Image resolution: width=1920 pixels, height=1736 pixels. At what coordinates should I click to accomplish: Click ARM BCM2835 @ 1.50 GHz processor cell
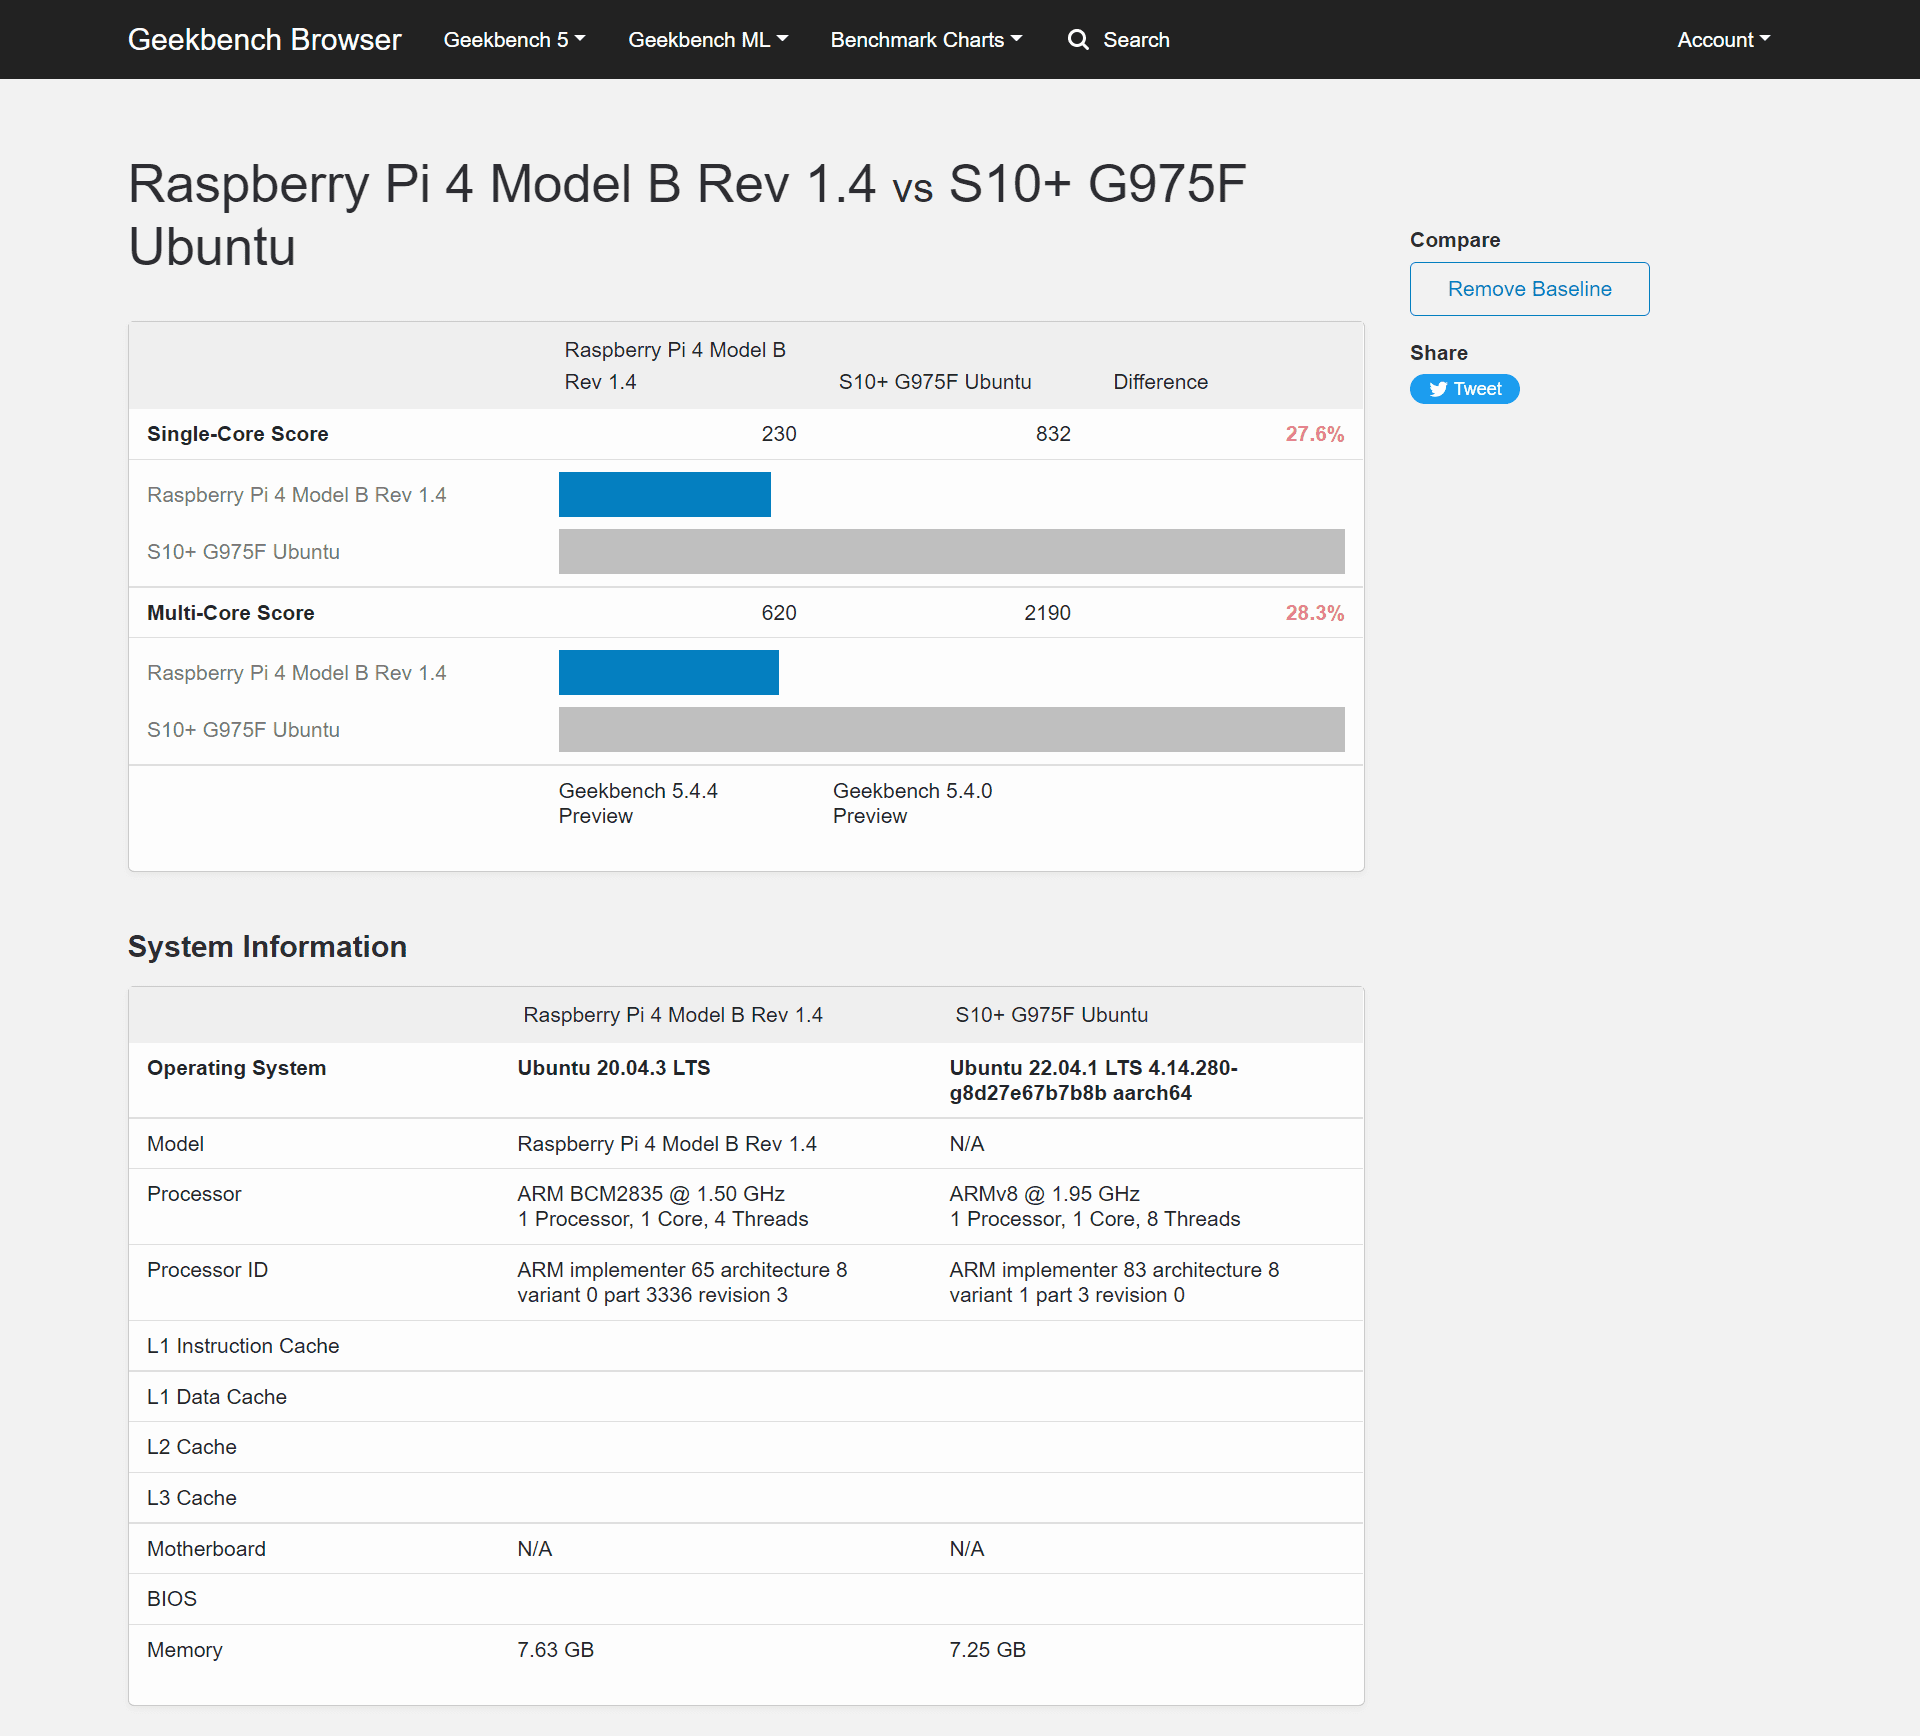662,1206
